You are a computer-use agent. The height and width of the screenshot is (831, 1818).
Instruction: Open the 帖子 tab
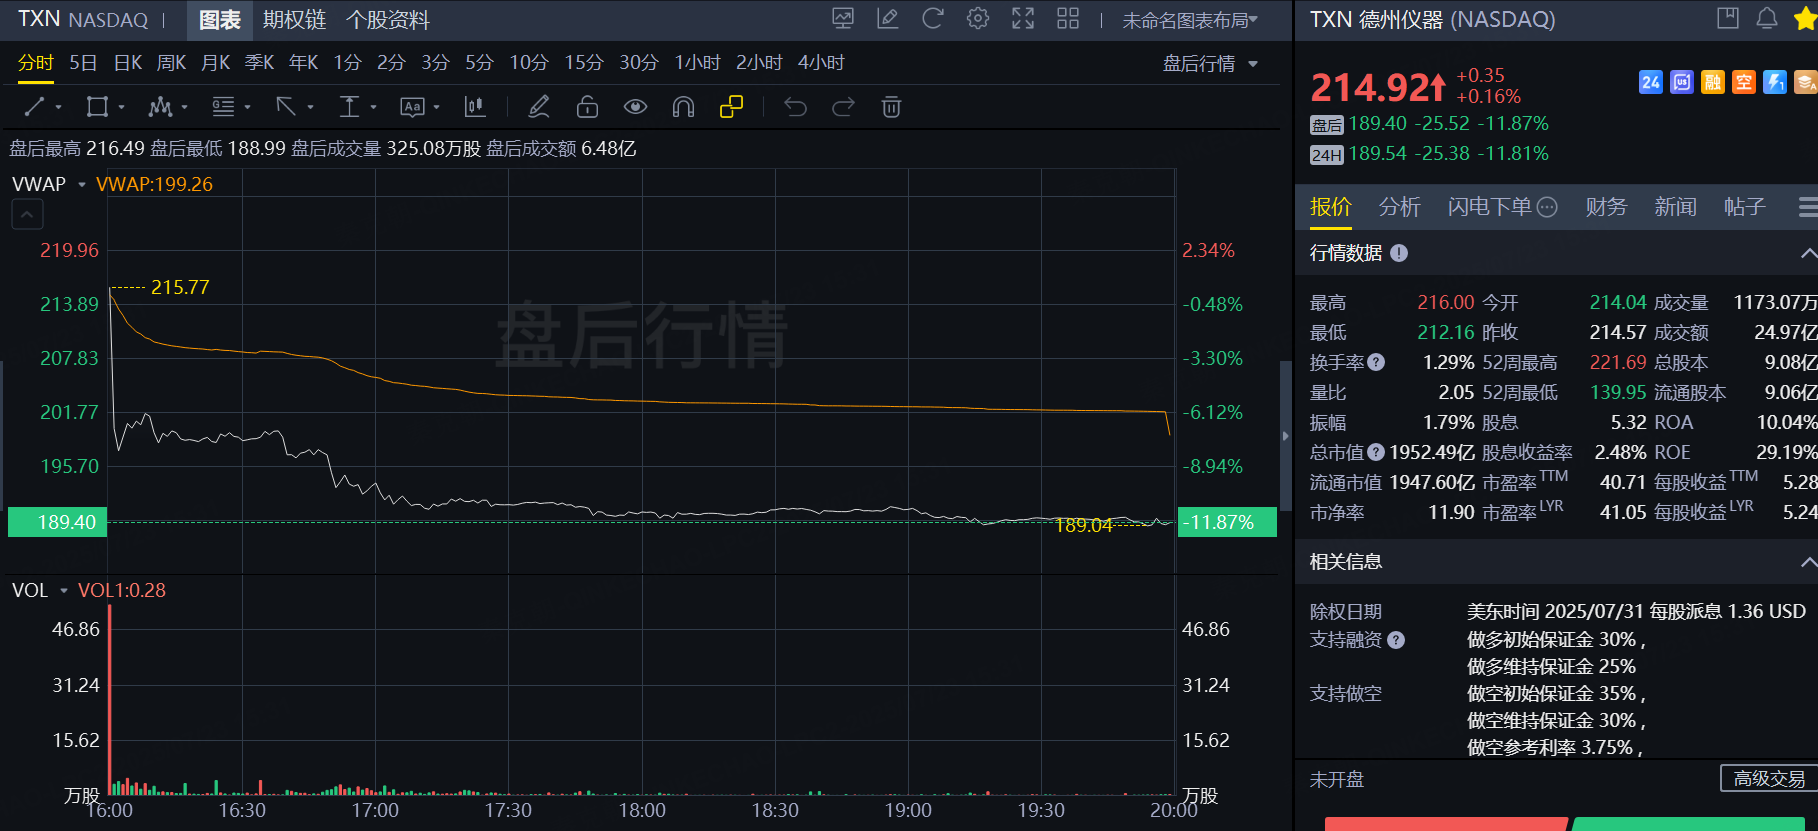(1744, 207)
